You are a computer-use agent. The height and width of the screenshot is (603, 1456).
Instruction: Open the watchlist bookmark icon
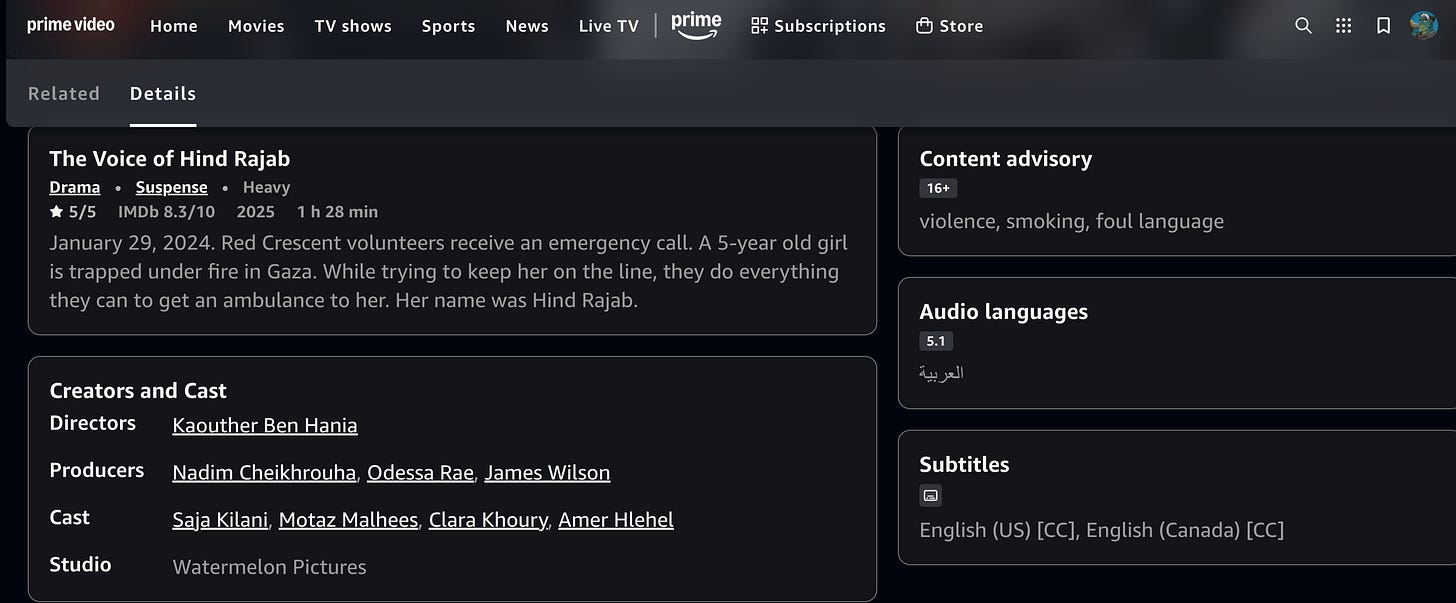tap(1383, 26)
